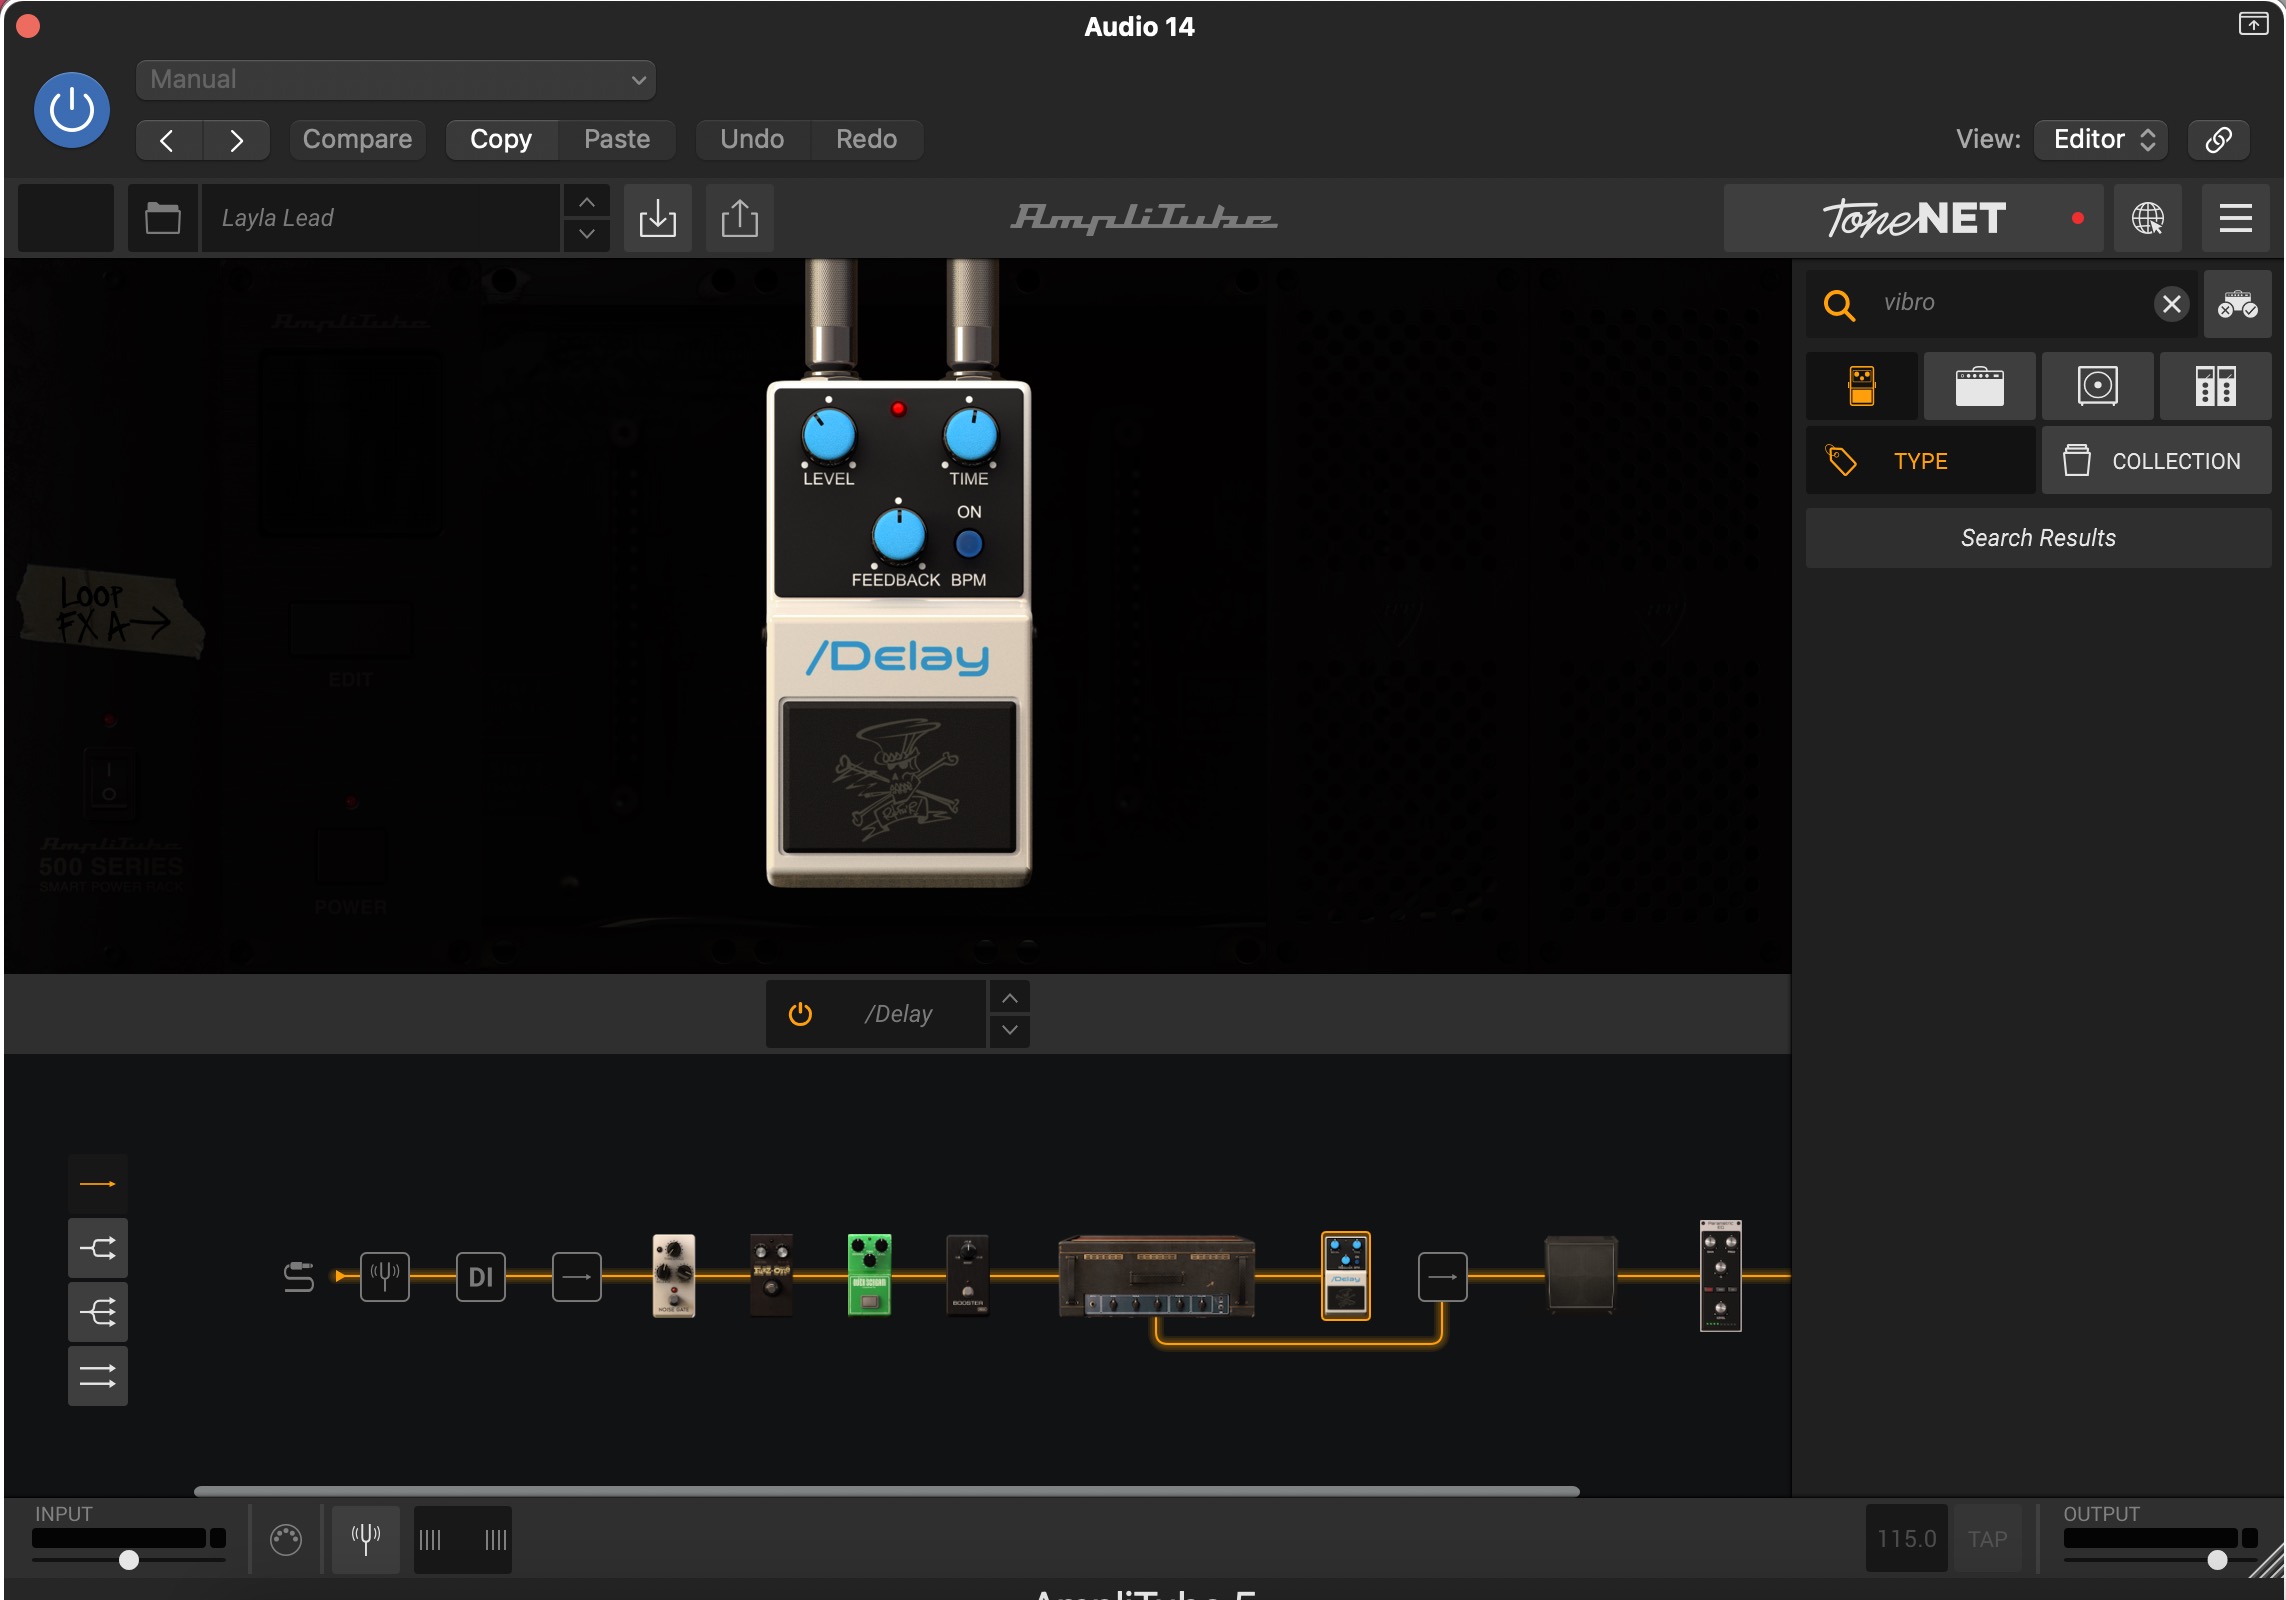Click the 115.0 tempo BPM field

(x=1906, y=1539)
